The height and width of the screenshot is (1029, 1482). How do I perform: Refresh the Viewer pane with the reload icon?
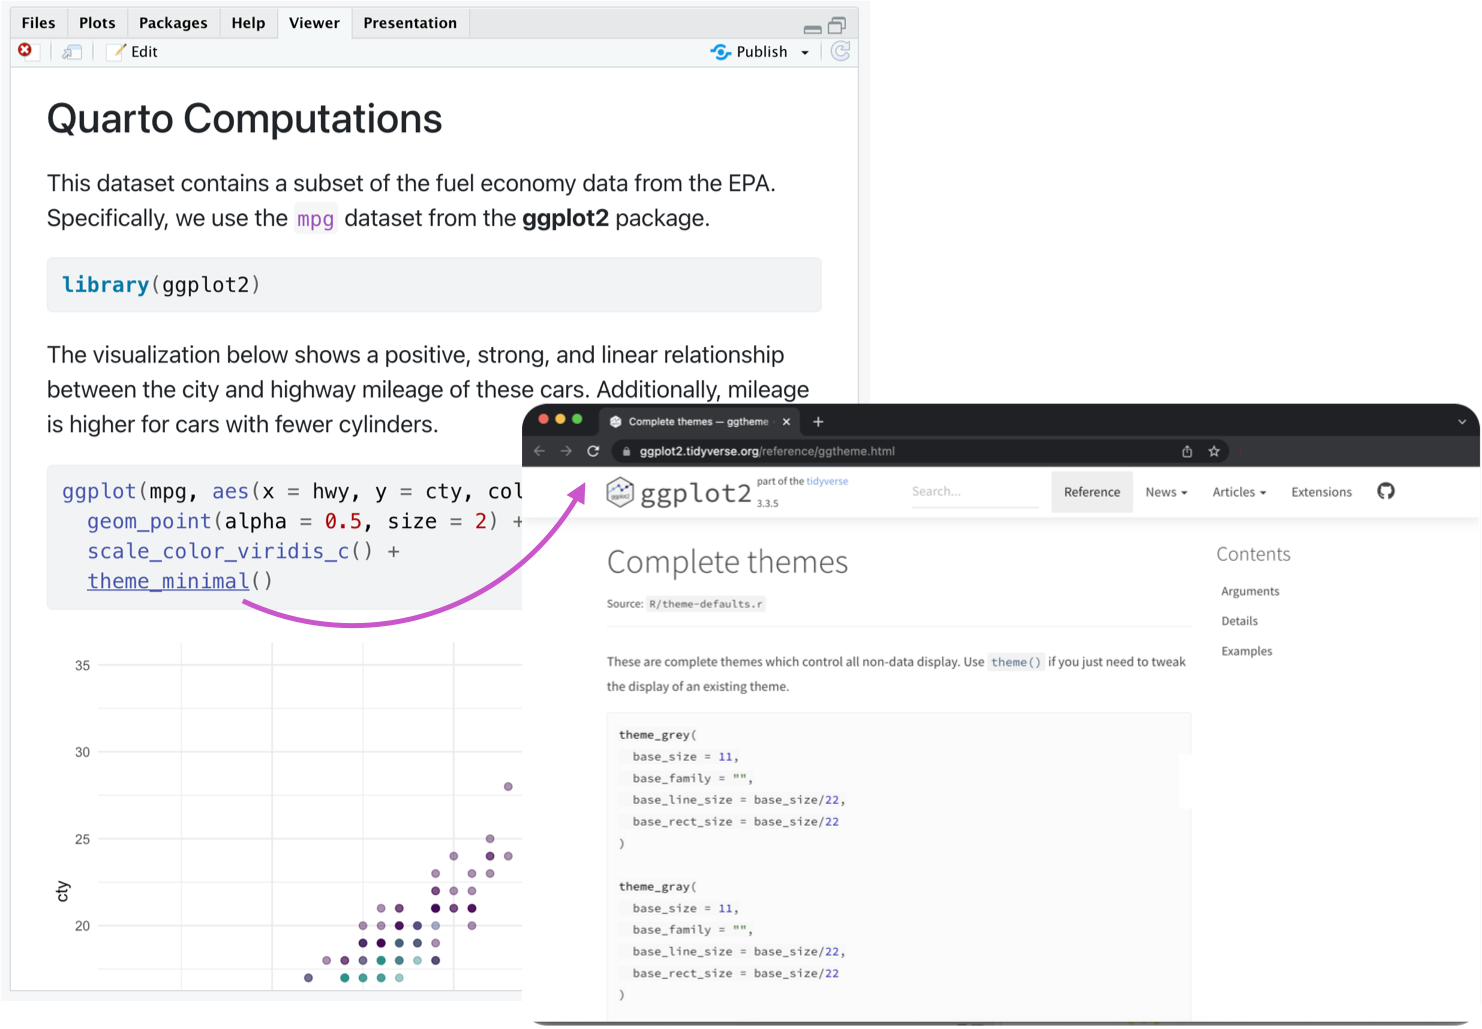click(840, 51)
